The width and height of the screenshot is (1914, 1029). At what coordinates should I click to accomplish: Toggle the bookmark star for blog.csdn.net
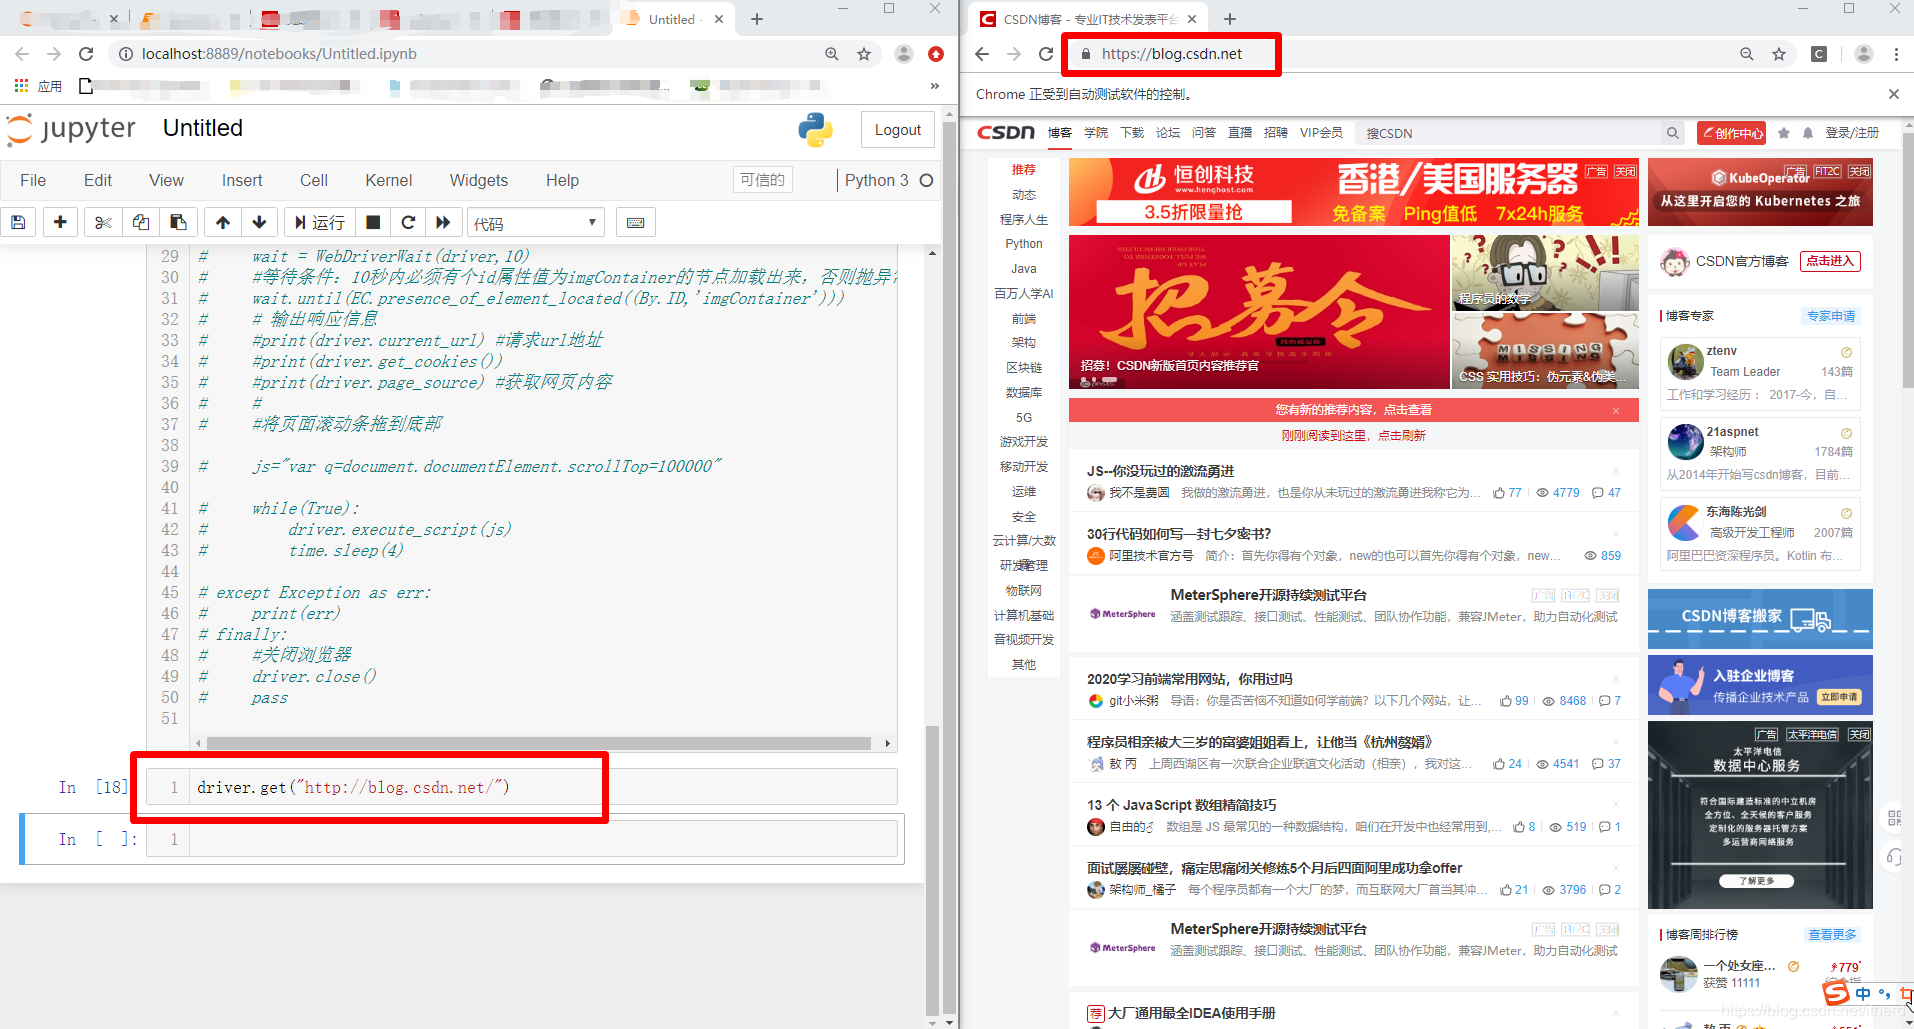coord(1779,54)
